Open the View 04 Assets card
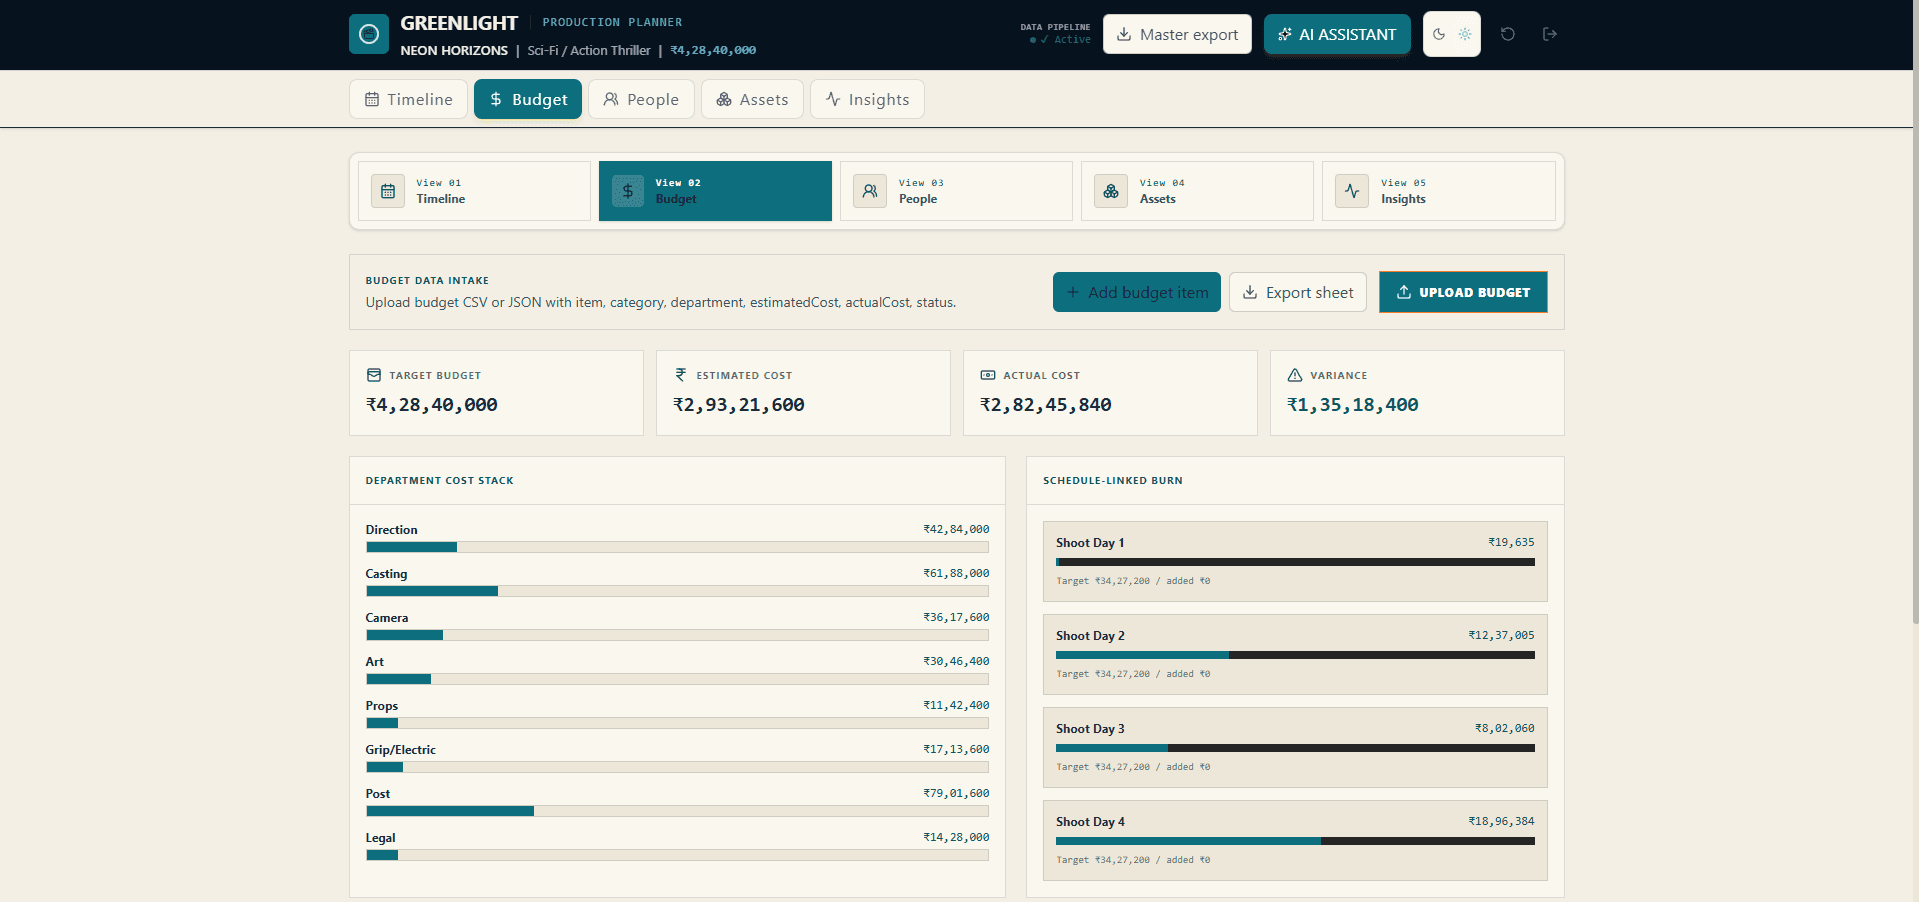The width and height of the screenshot is (1919, 902). (1197, 191)
